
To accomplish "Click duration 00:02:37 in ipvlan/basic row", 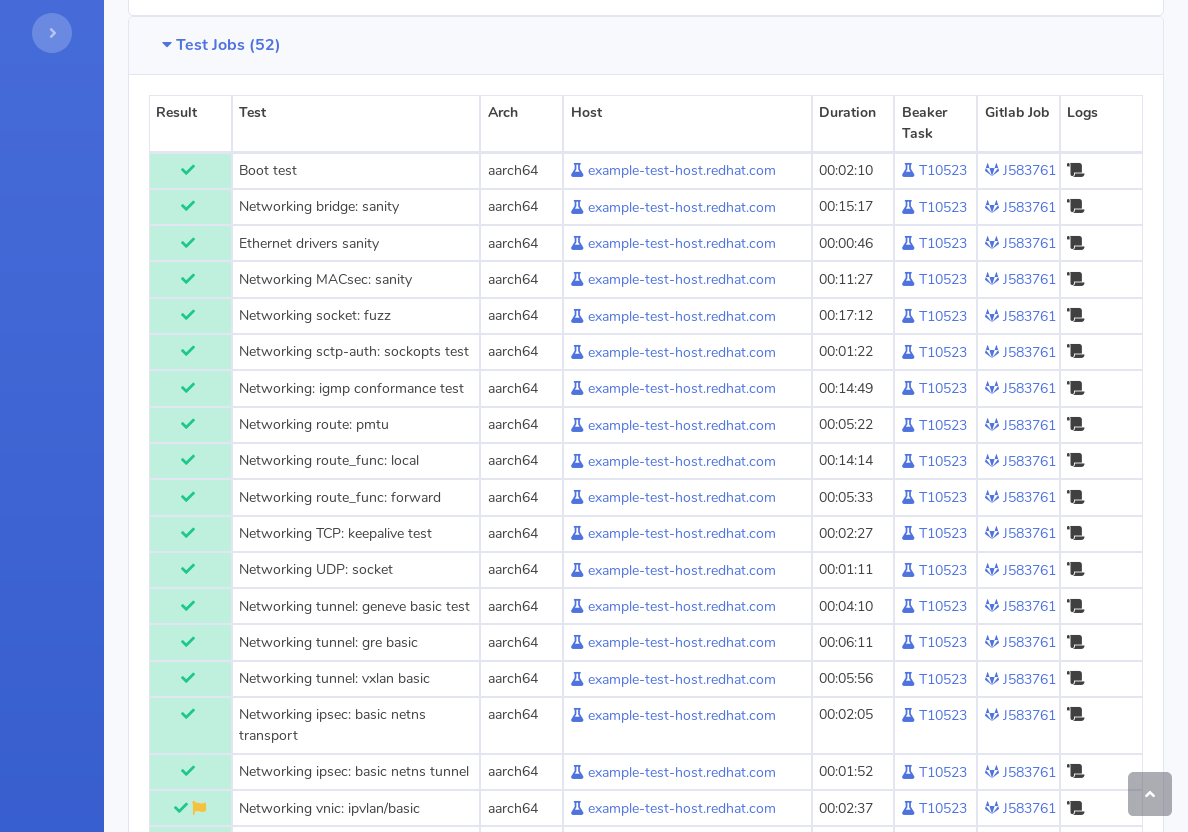I will coord(846,809).
